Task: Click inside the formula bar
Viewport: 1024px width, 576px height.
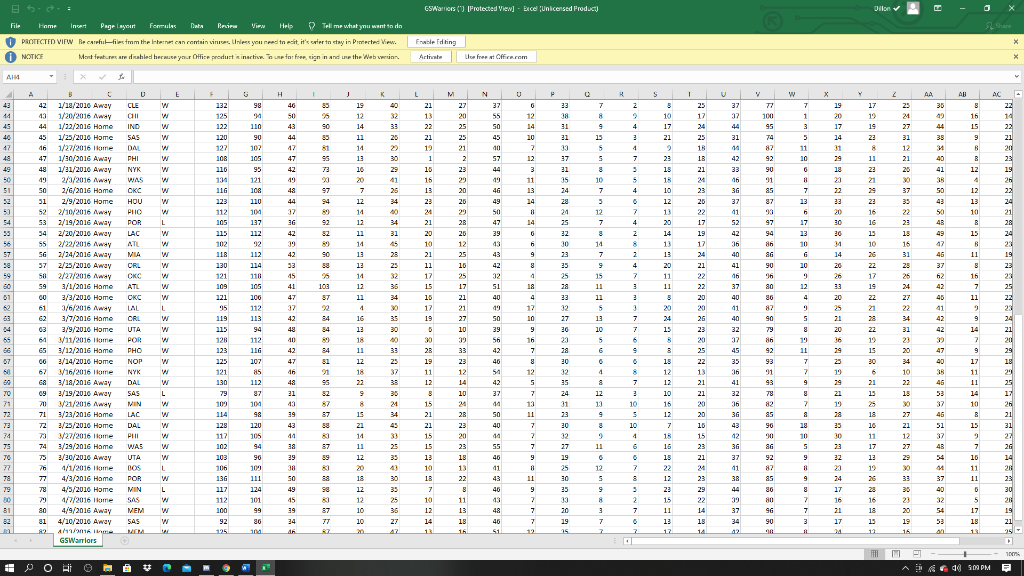Action: pos(573,77)
